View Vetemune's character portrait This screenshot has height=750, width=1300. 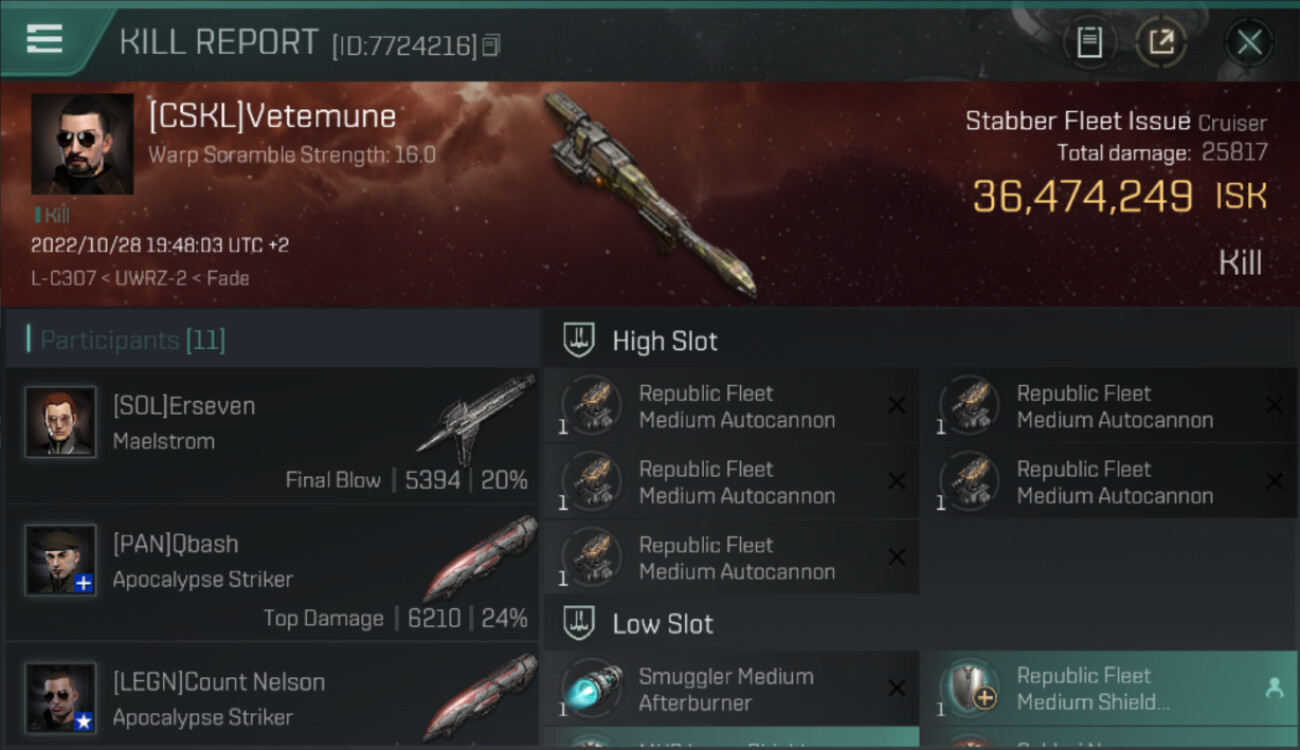pos(82,144)
